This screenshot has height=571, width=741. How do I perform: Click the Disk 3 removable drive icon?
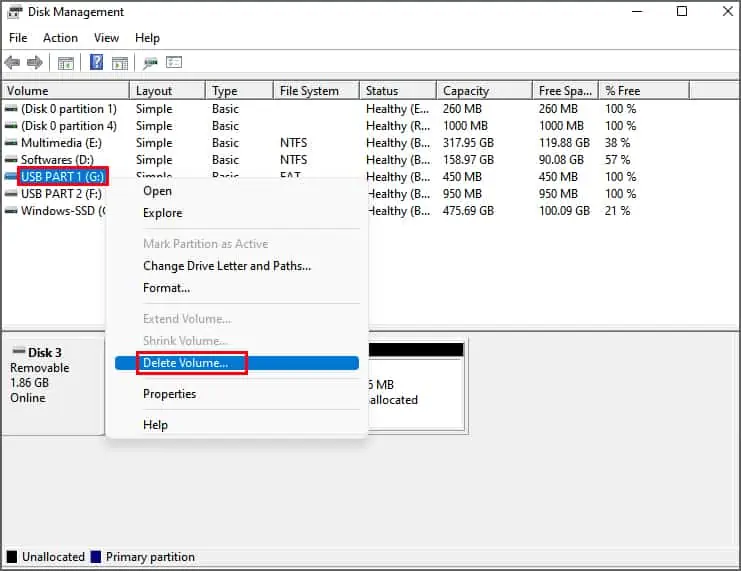tap(17, 353)
